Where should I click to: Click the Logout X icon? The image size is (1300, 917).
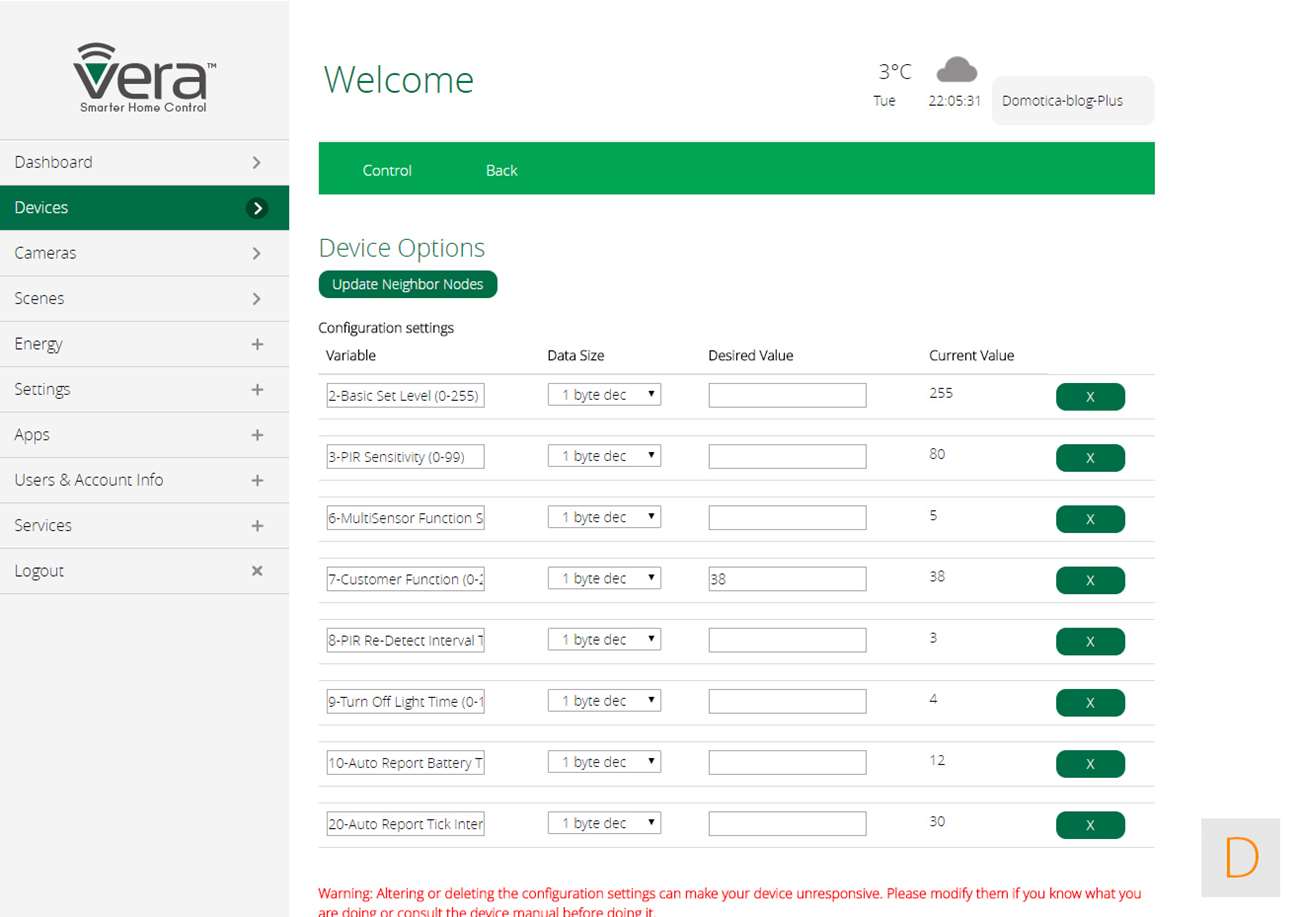pos(257,571)
